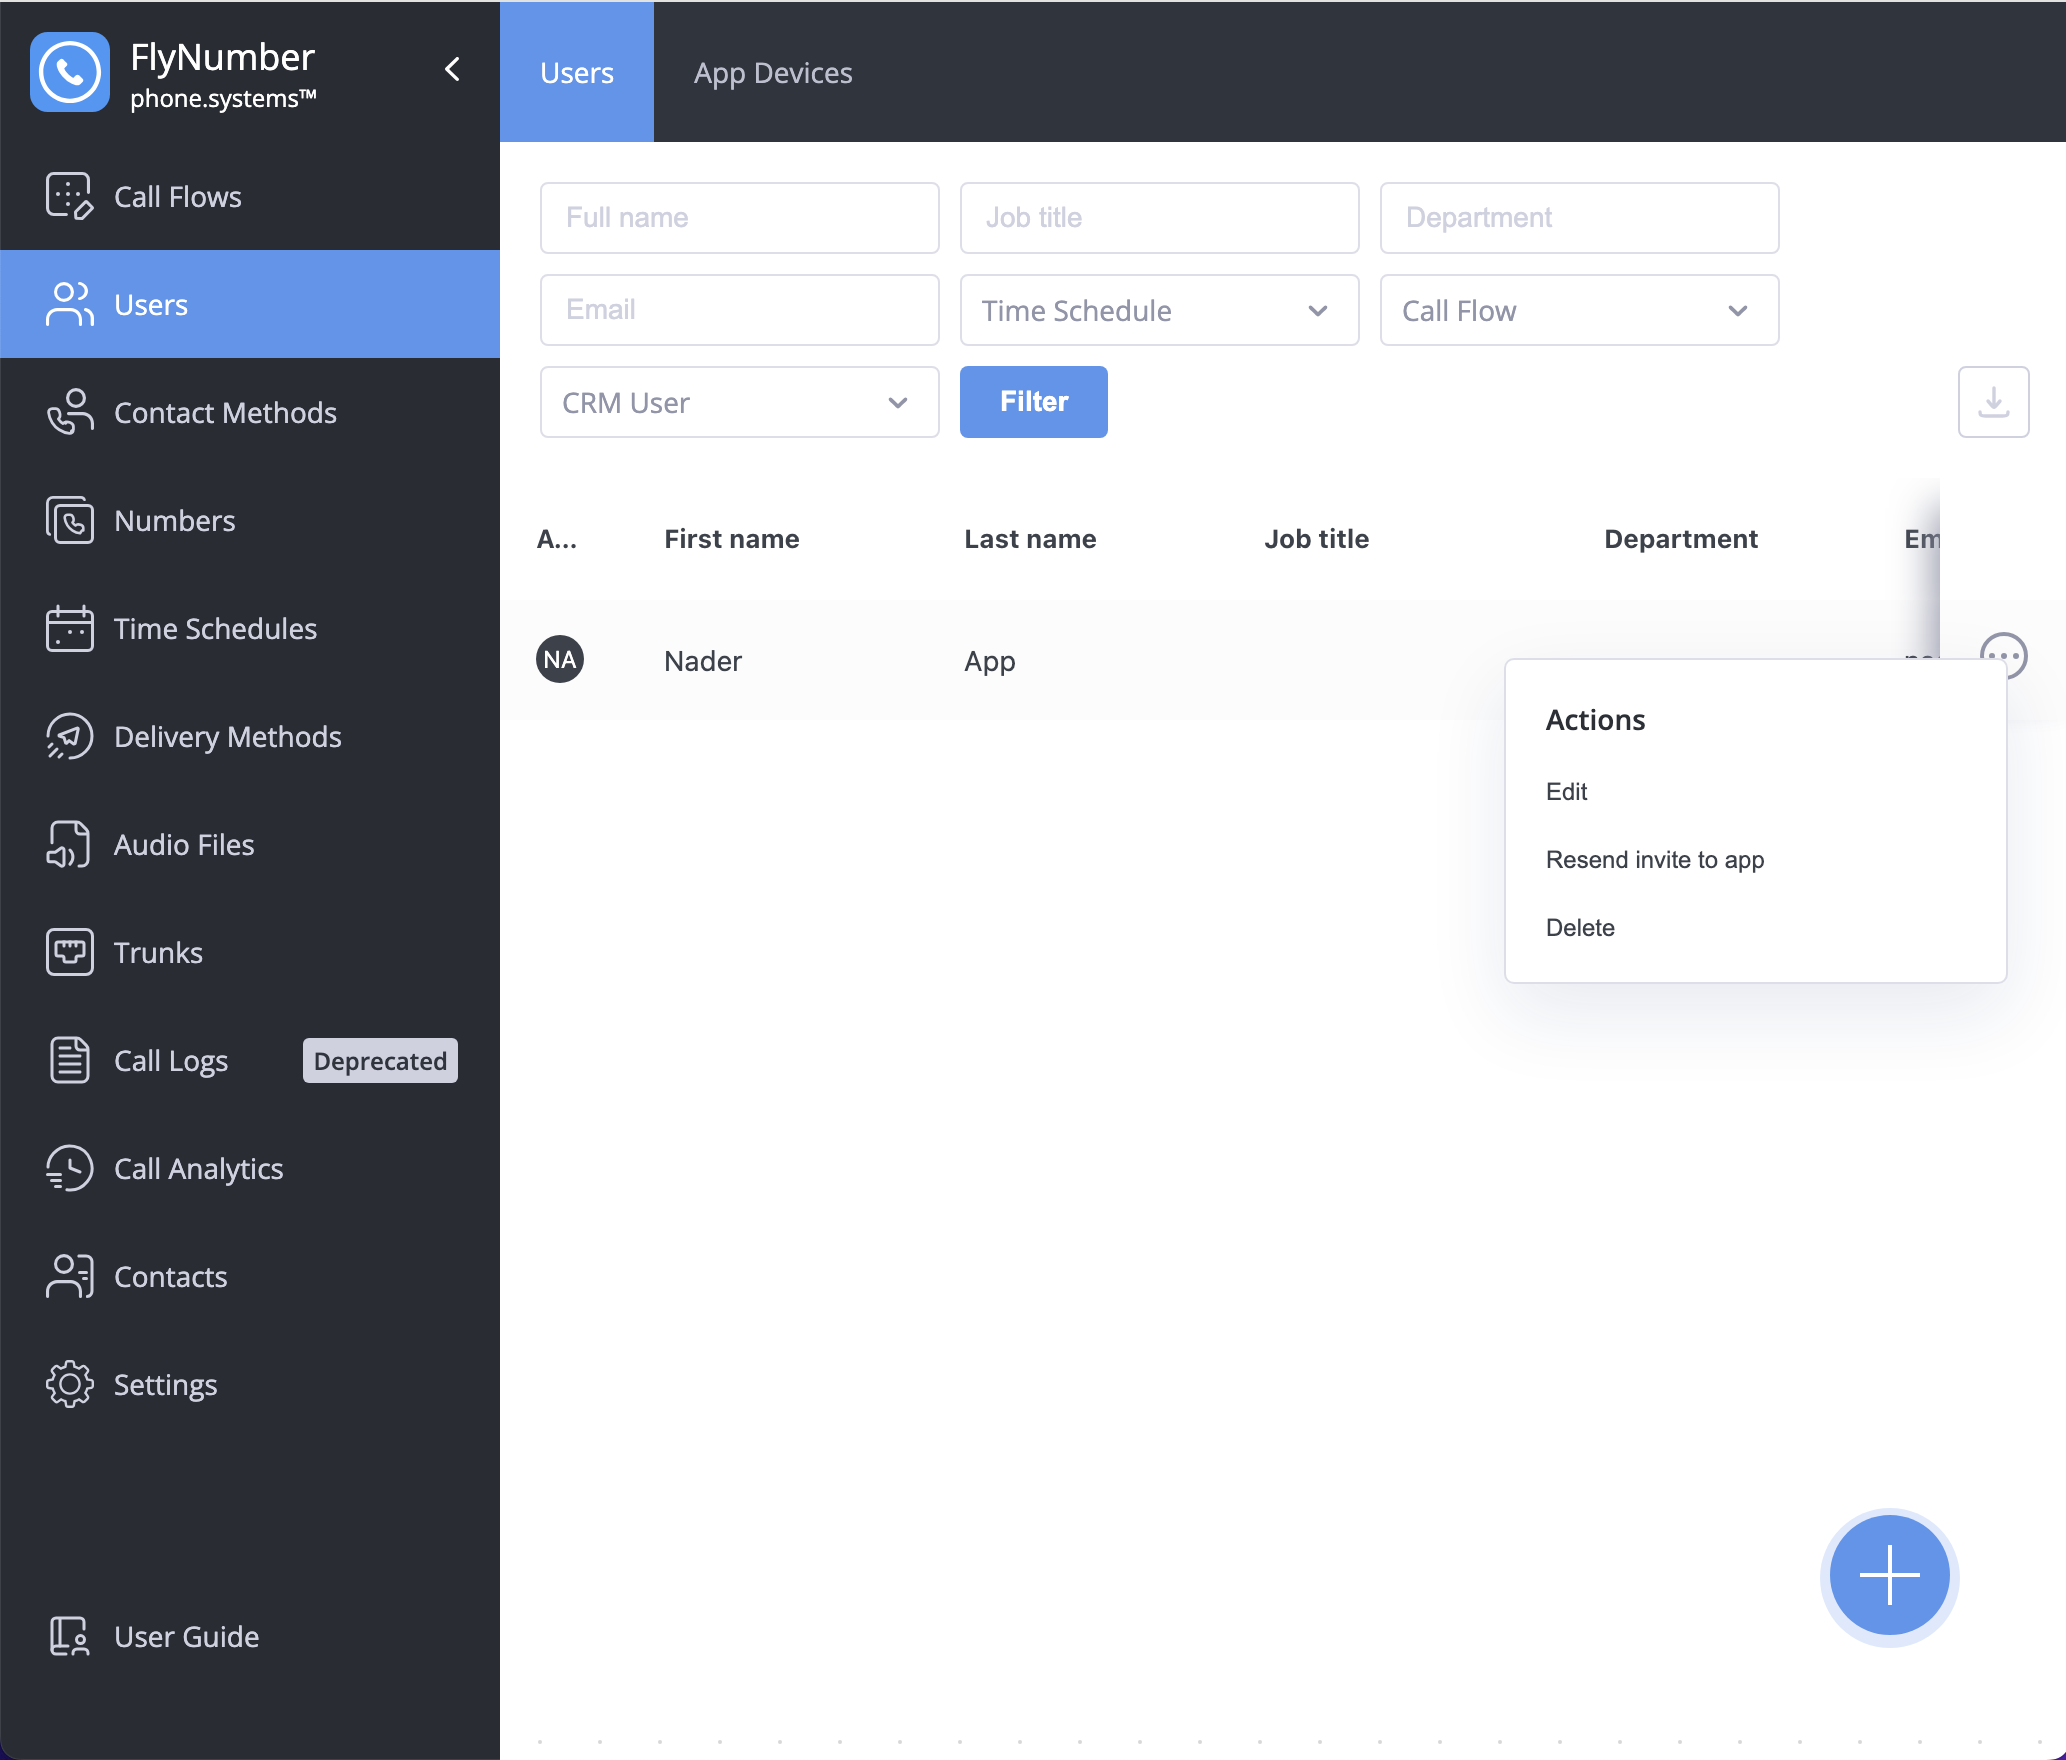The width and height of the screenshot is (2066, 1760).
Task: Choose Delete in the Actions menu
Action: click(x=1580, y=927)
